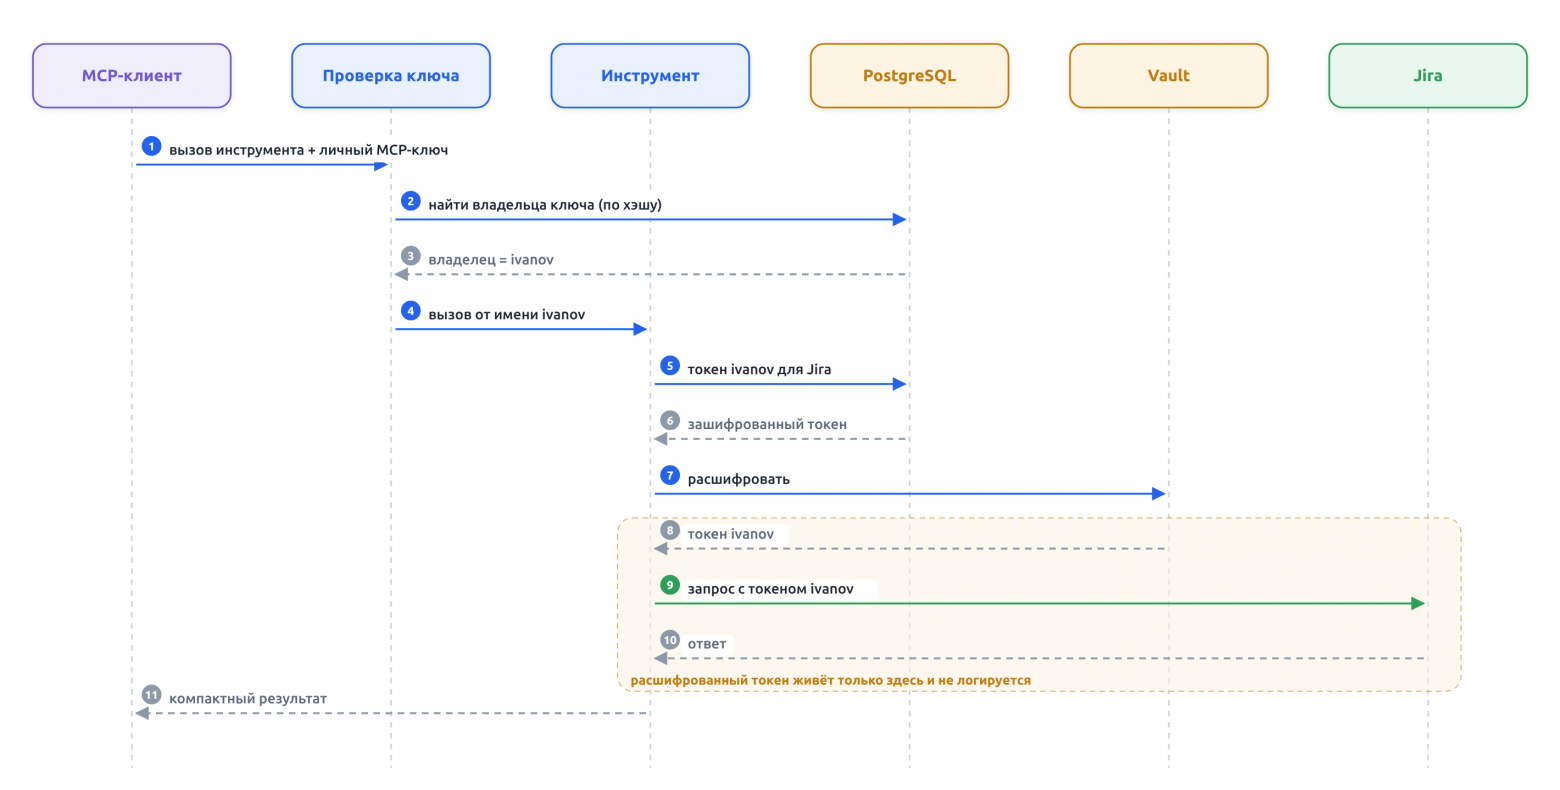
Task: Select the PostgreSQL participant box
Action: [909, 76]
